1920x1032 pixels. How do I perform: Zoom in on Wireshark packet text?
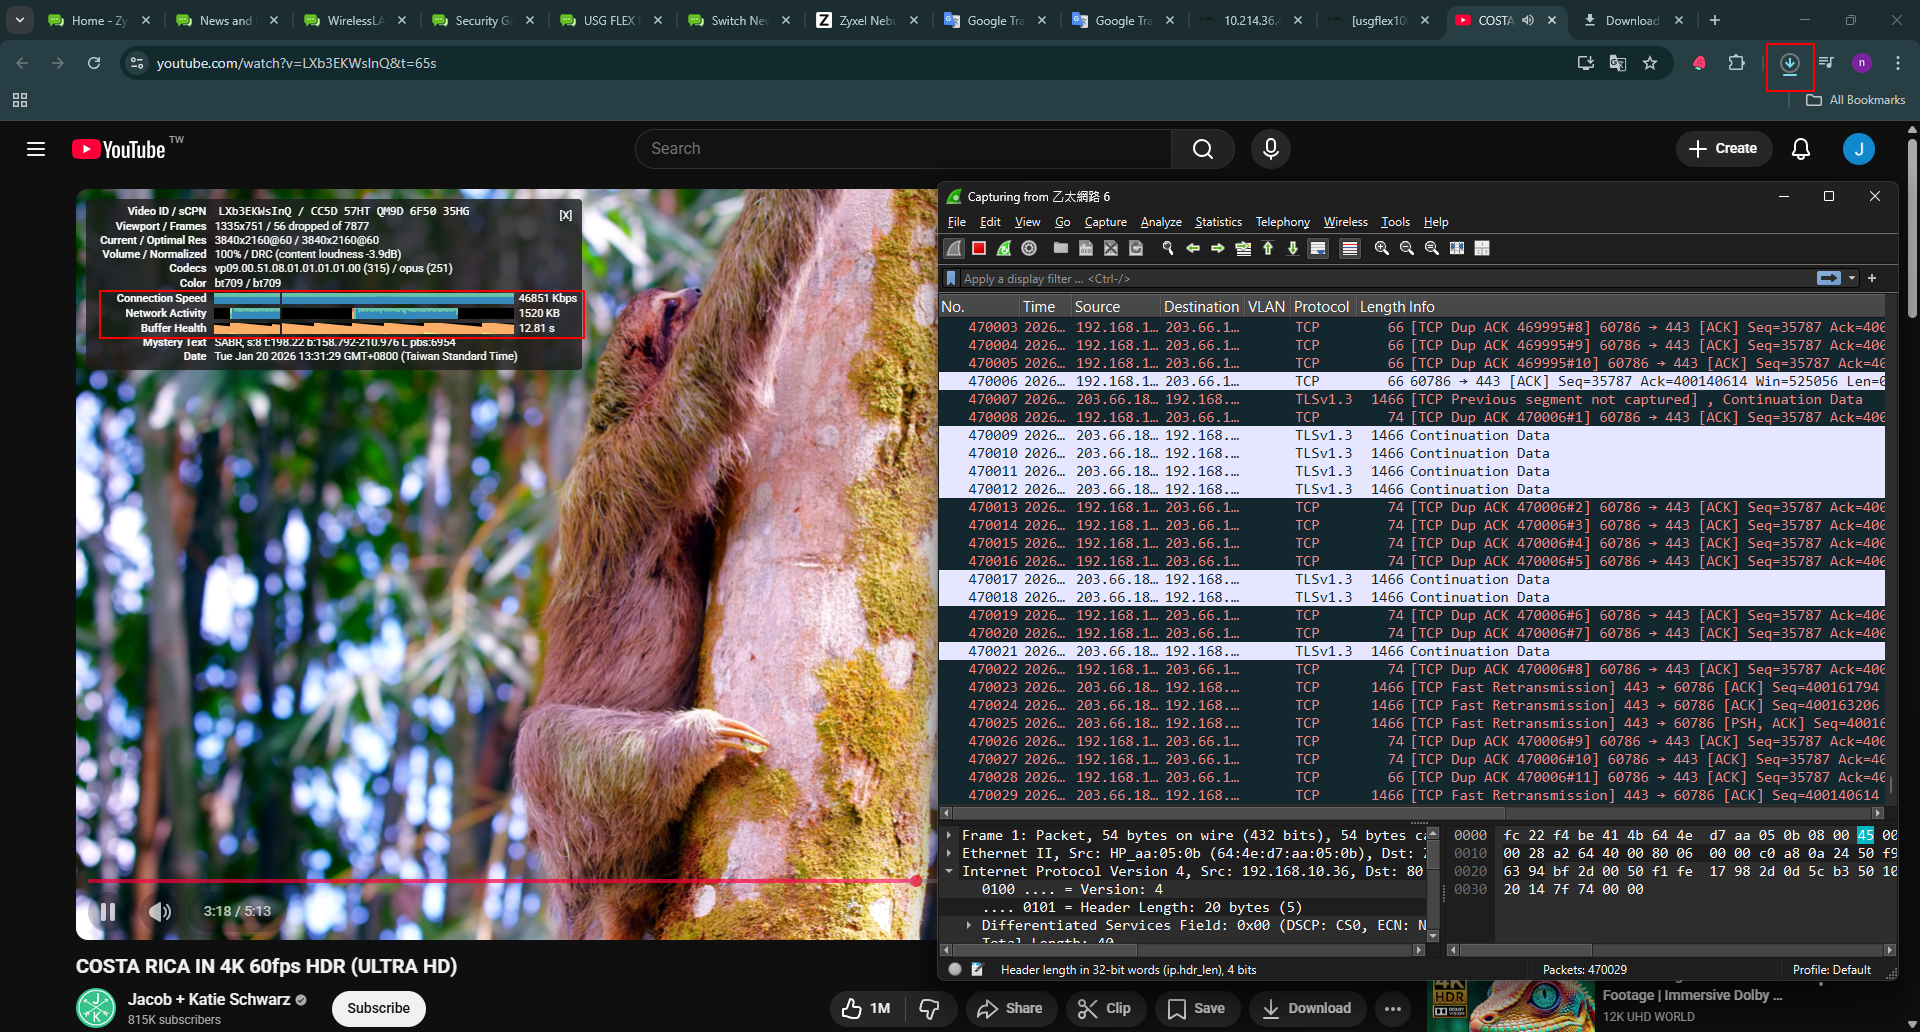[x=1382, y=248]
